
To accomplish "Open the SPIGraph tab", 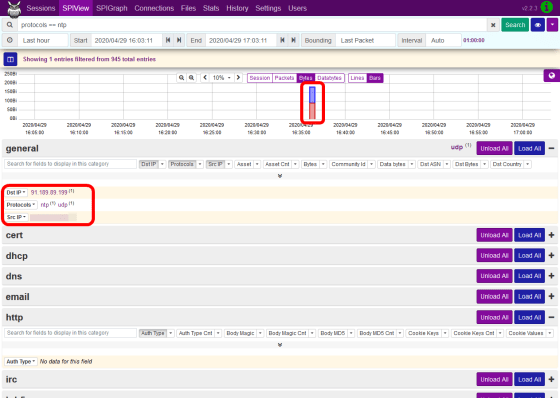I will pos(112,8).
